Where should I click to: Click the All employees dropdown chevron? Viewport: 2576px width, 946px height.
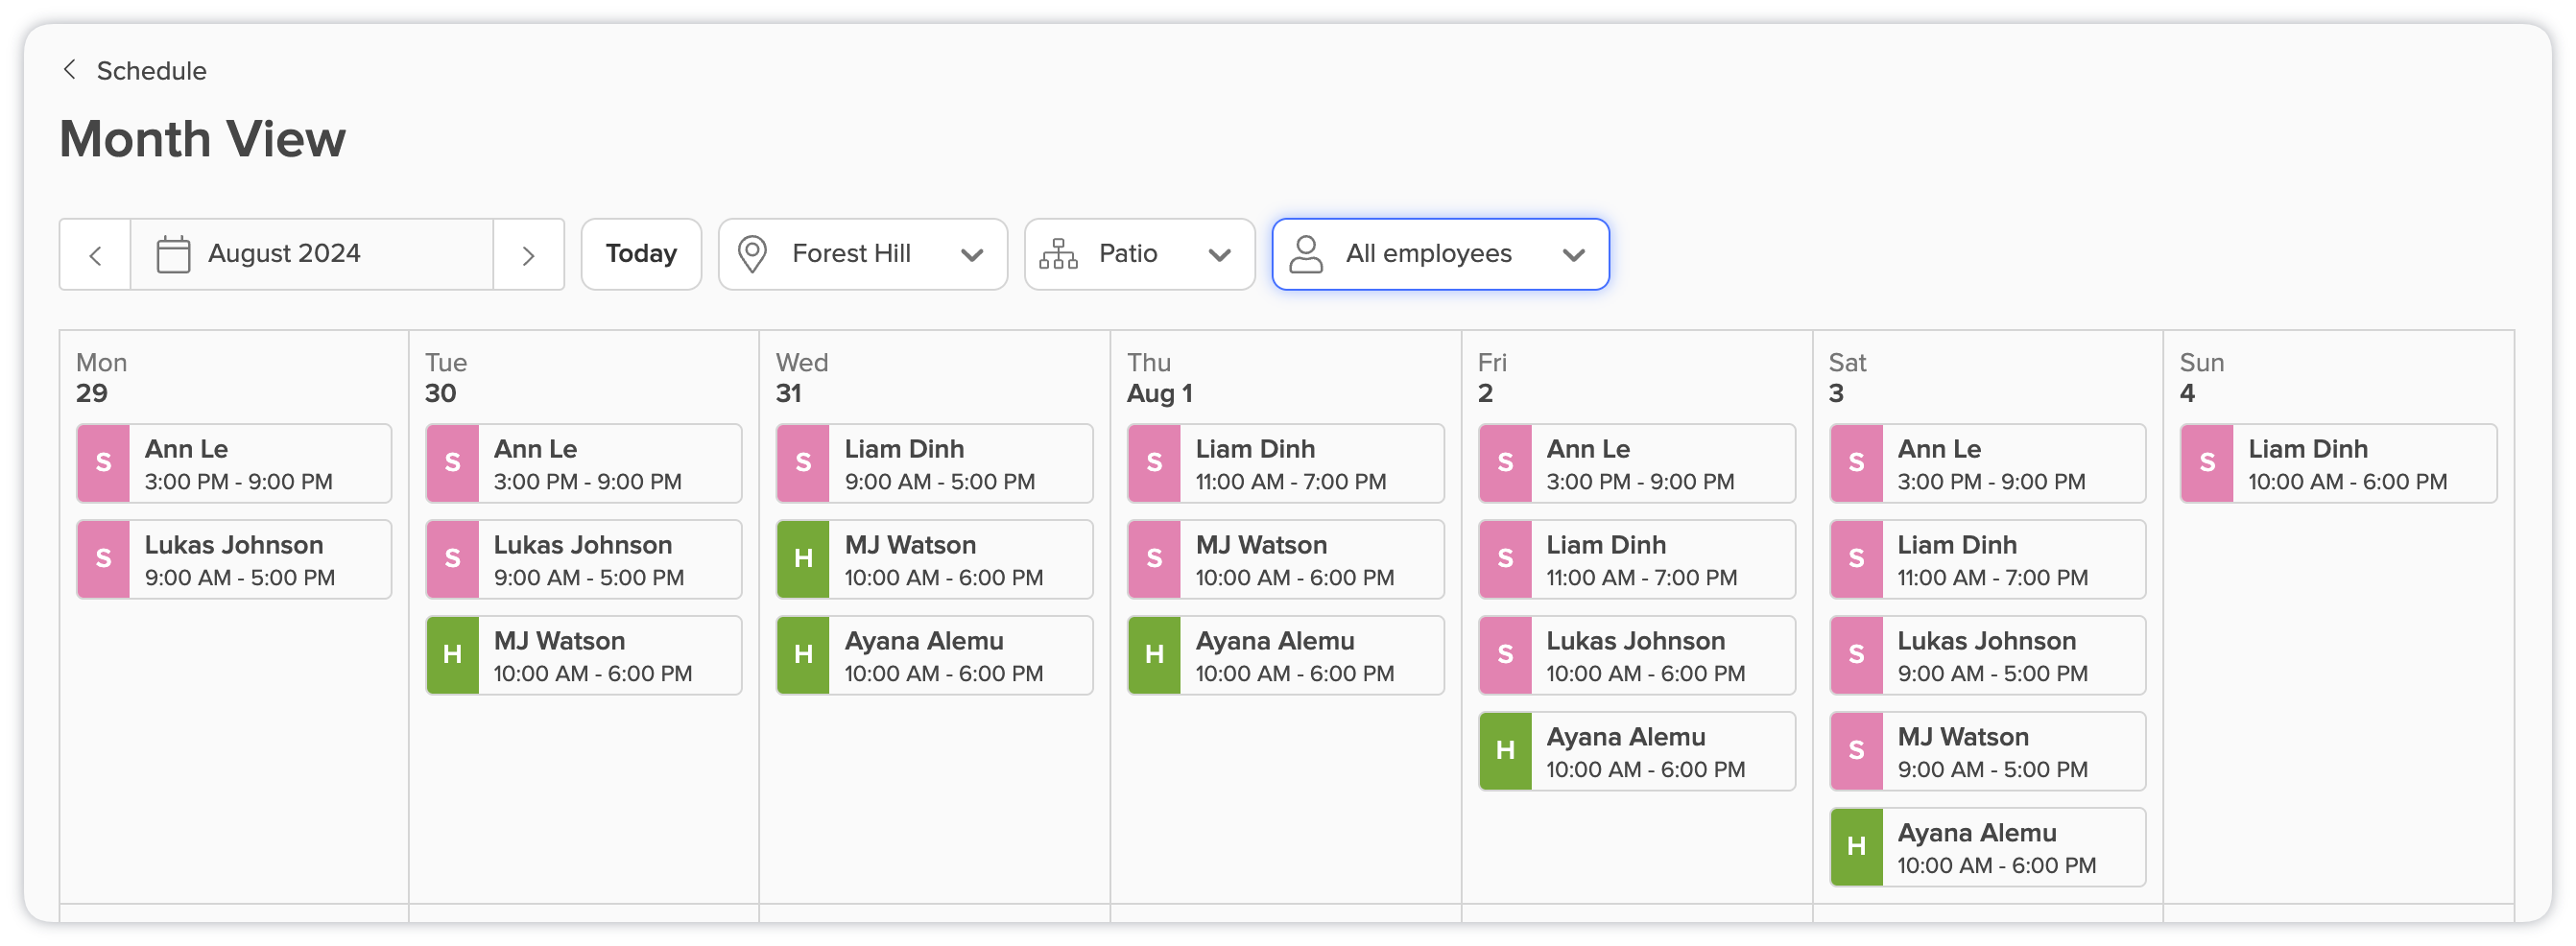point(1573,256)
